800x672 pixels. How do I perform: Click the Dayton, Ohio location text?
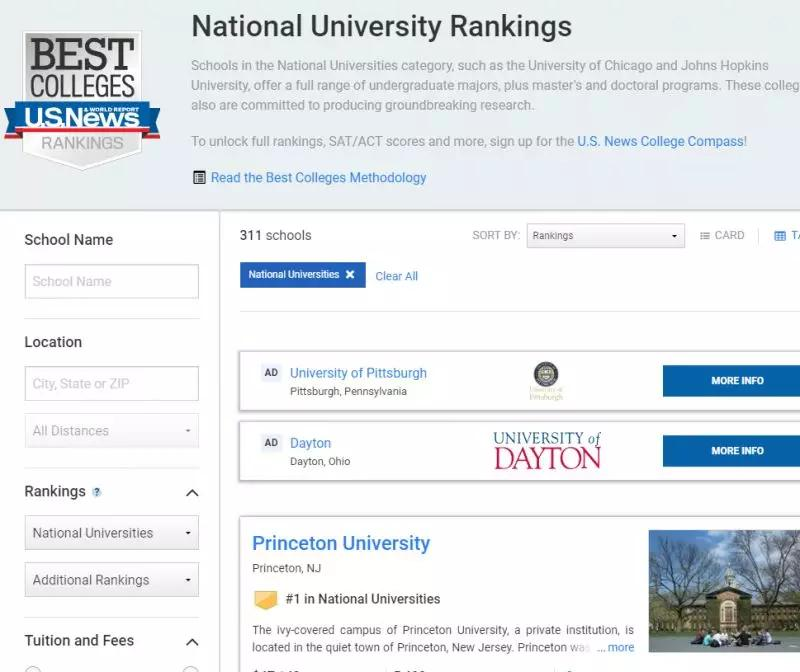[320, 461]
